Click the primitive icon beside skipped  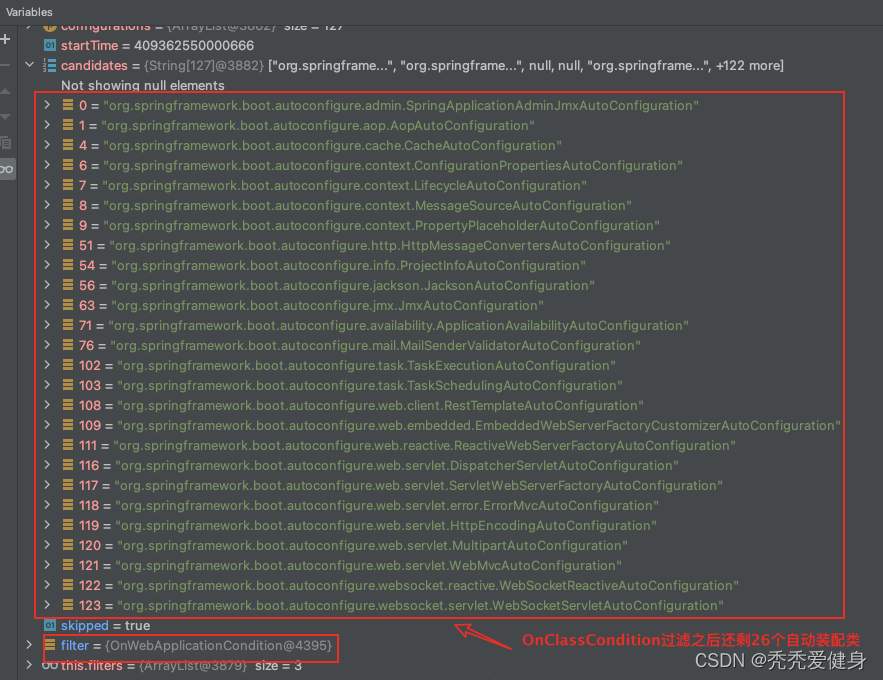[x=49, y=626]
